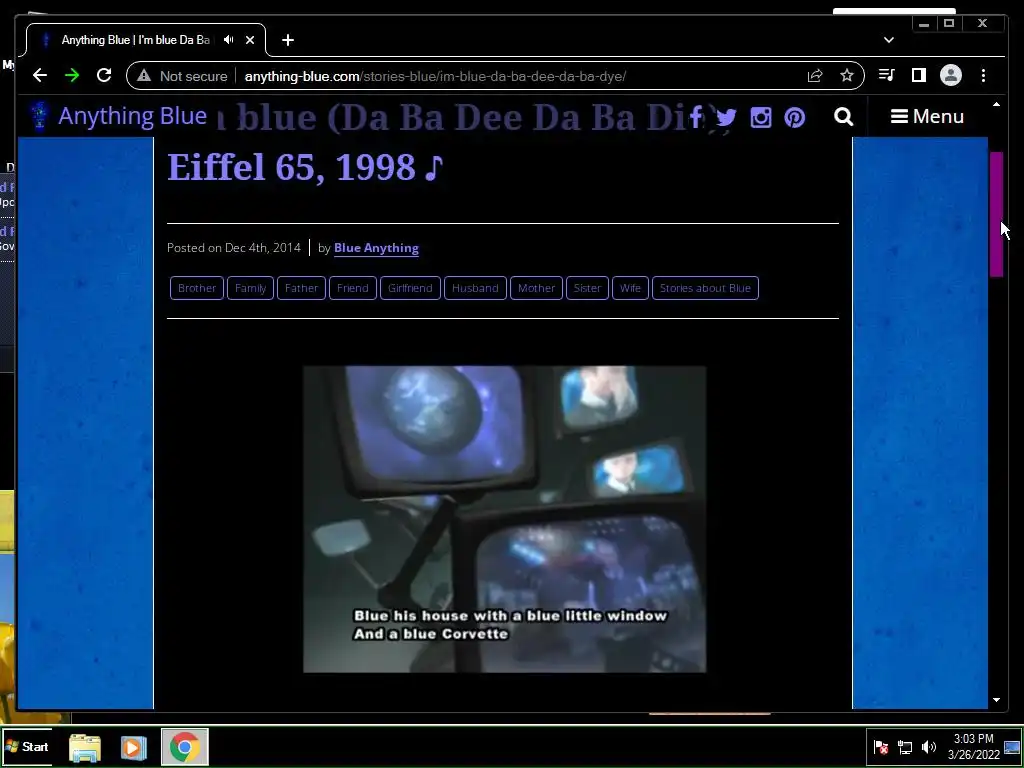Screen dimensions: 1024x768
Task: Open the network tray icon
Action: click(905, 747)
